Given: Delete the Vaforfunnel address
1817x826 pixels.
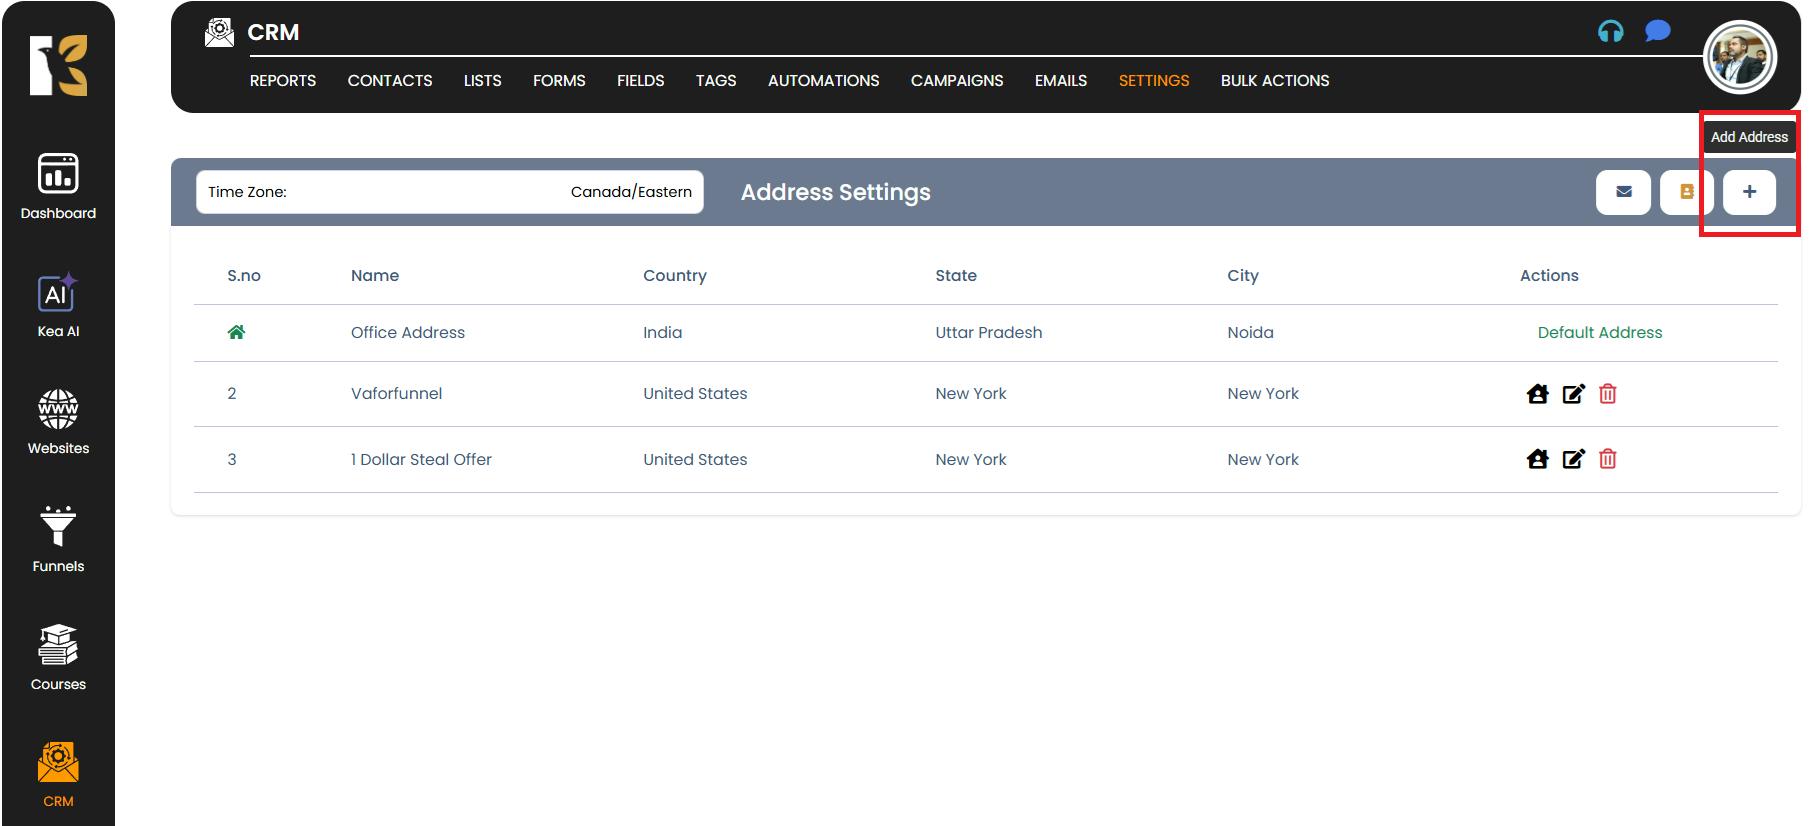Looking at the screenshot, I should tap(1607, 394).
